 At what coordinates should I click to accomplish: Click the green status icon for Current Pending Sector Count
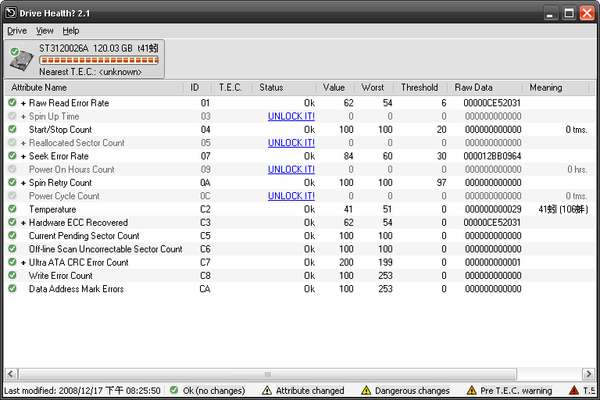[x=12, y=235]
